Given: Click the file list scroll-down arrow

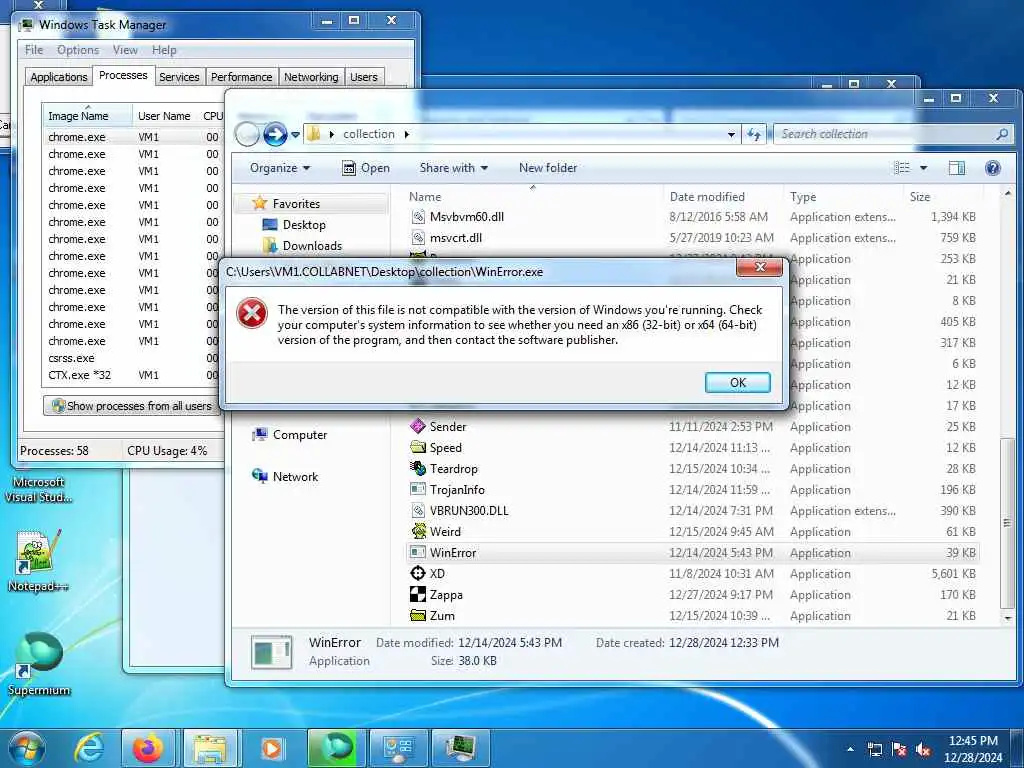Looking at the screenshot, I should tap(1008, 617).
